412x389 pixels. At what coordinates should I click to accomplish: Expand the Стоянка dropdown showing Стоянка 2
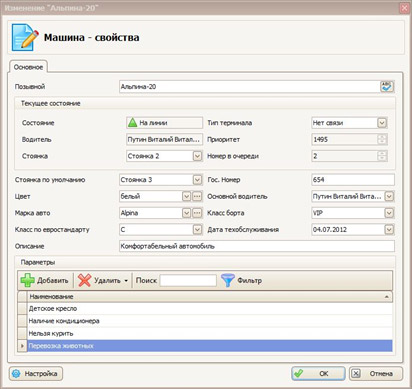pyautogui.click(x=197, y=156)
